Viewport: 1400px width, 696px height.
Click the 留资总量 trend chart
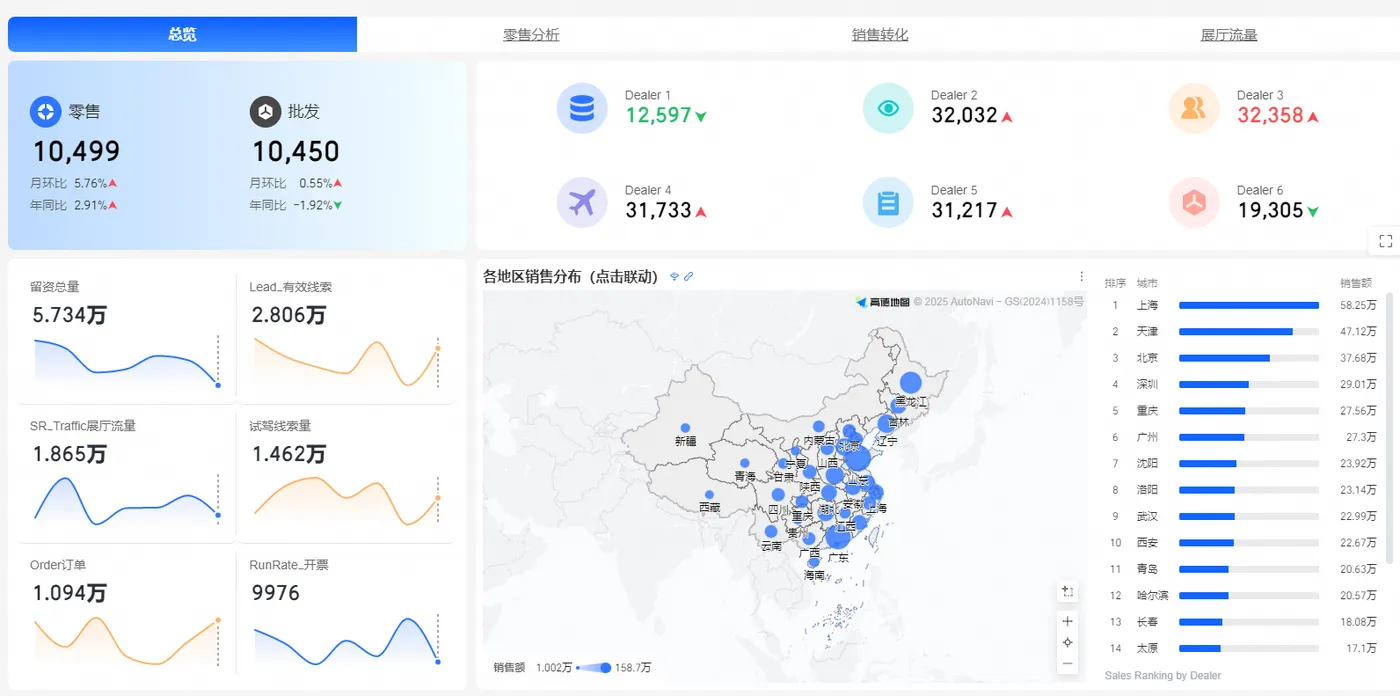(126, 364)
